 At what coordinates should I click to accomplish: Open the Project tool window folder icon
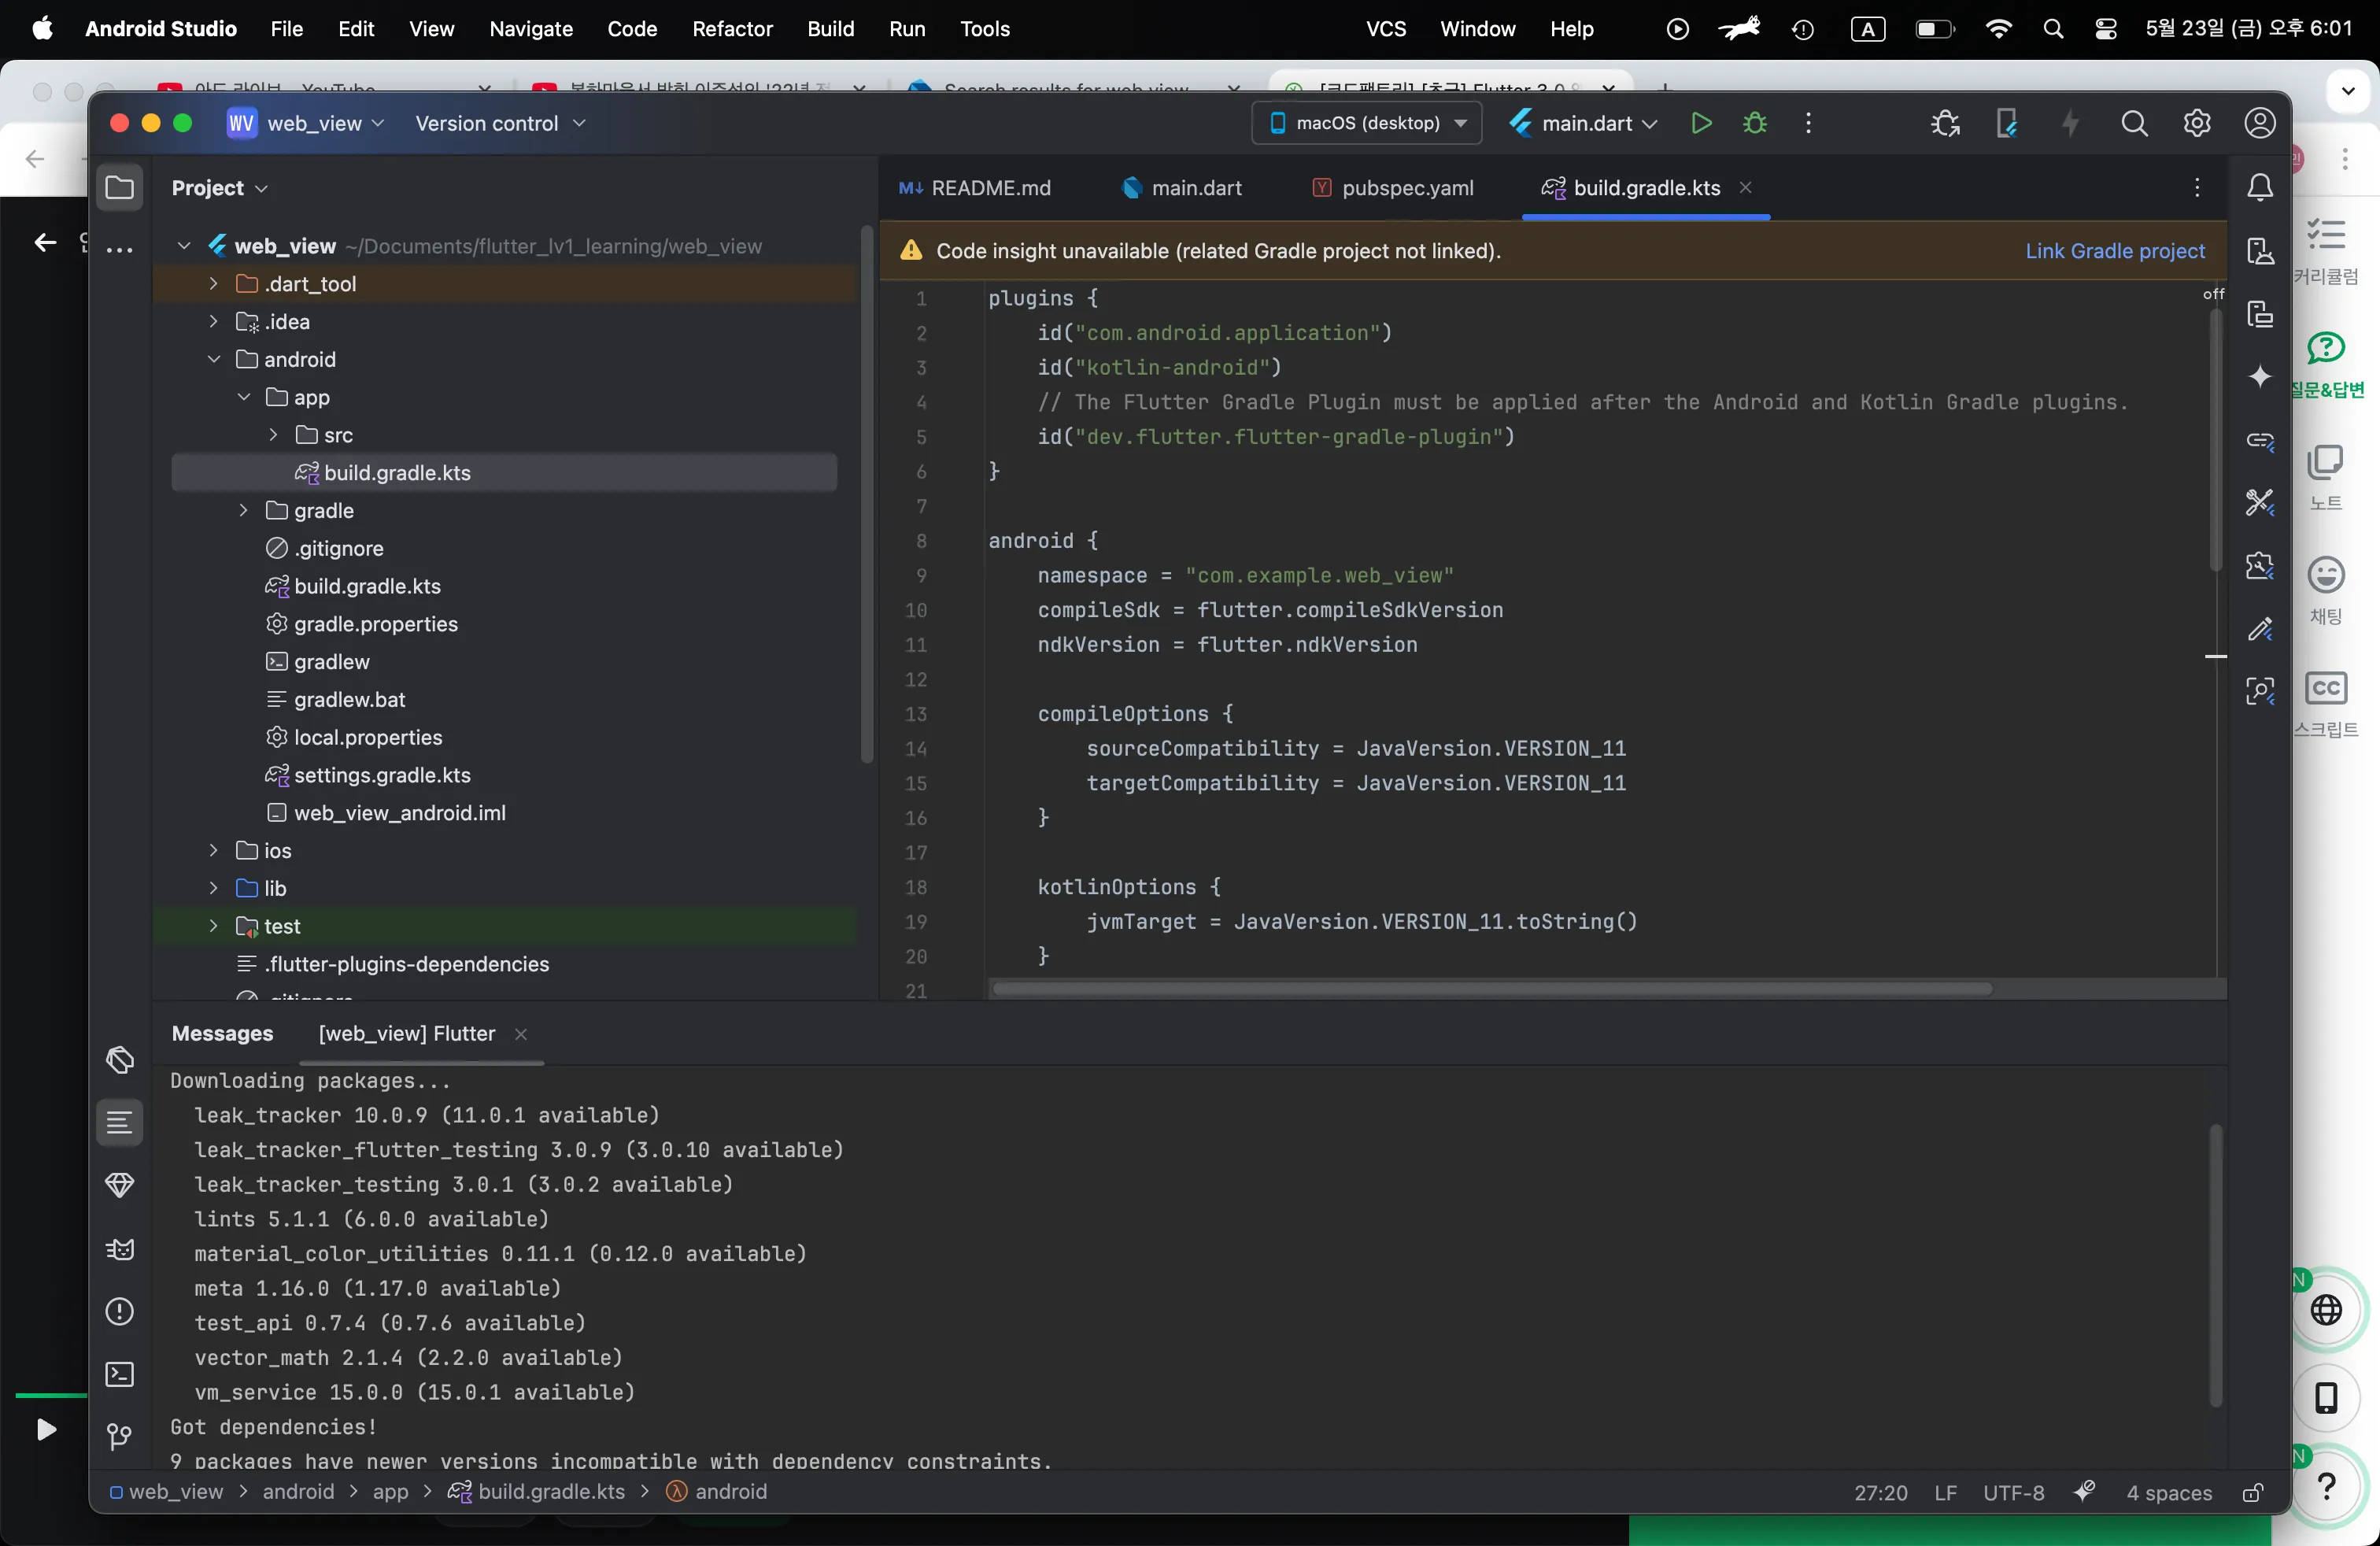tap(120, 188)
